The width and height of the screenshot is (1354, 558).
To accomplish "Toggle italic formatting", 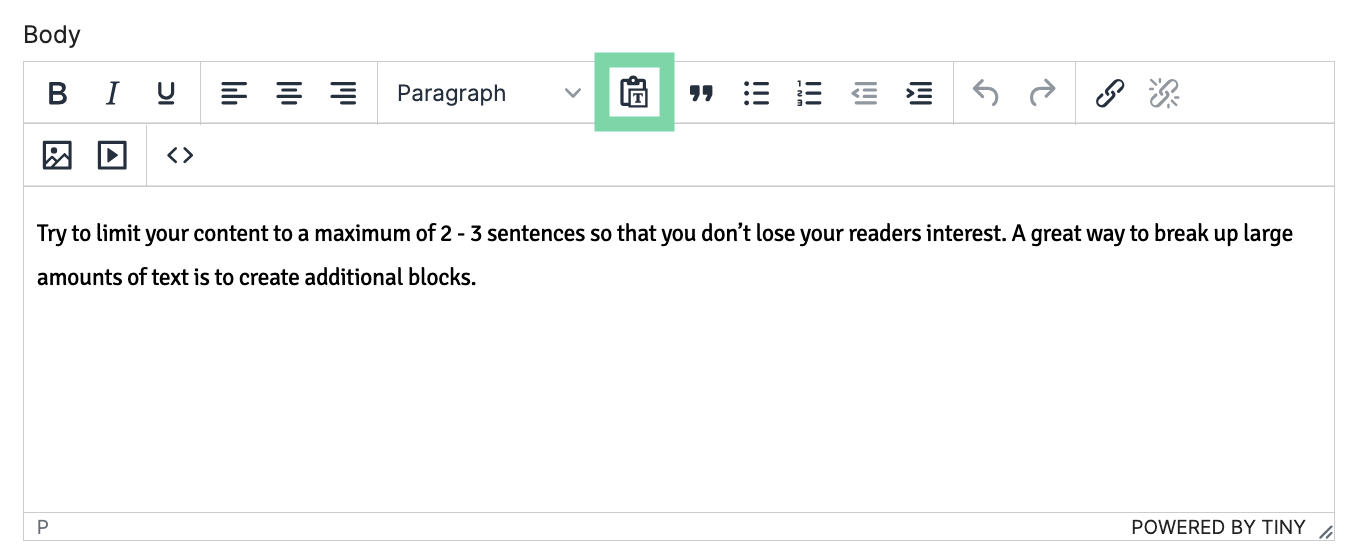I will [112, 94].
